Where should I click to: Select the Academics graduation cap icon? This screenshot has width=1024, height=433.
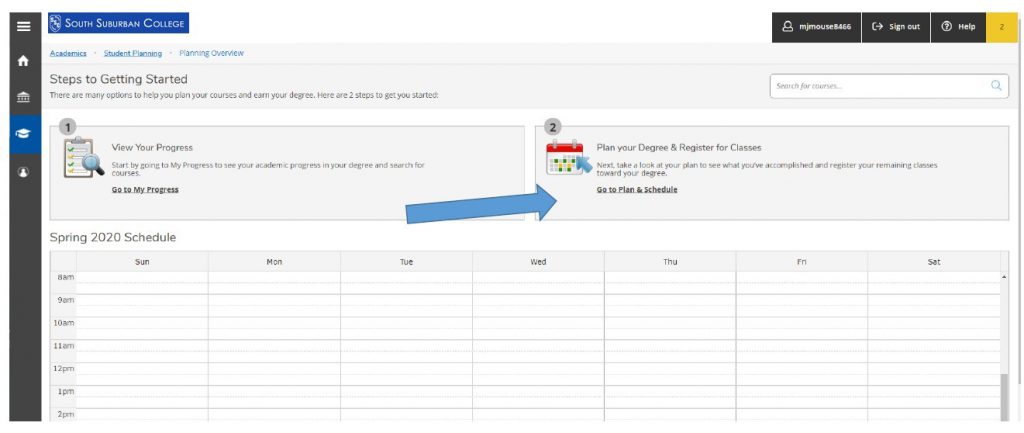(24, 134)
